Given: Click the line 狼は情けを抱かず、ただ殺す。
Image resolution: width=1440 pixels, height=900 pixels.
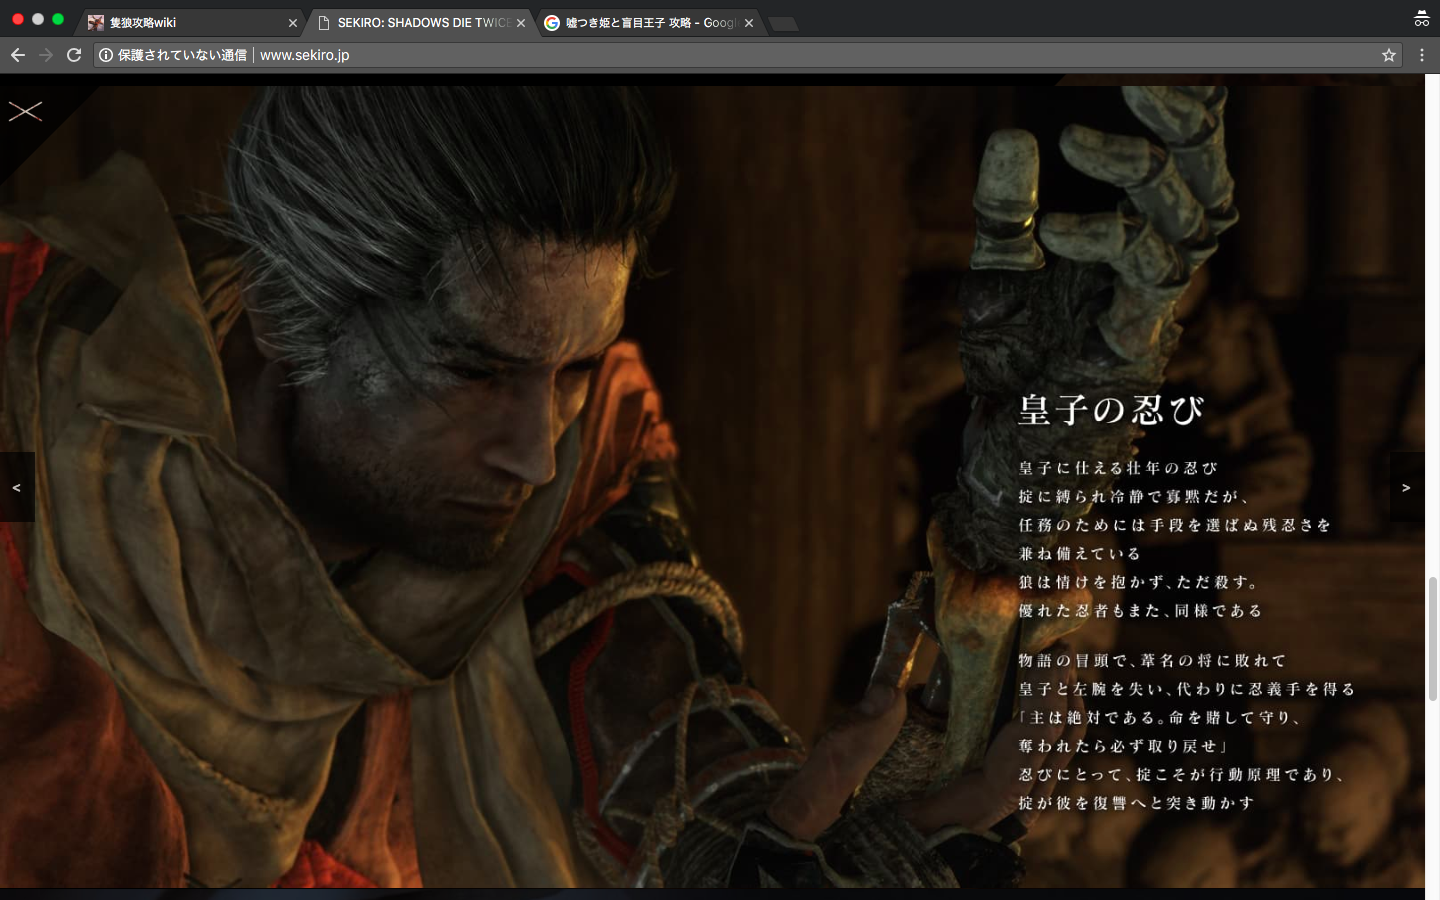Looking at the screenshot, I should 1139,582.
